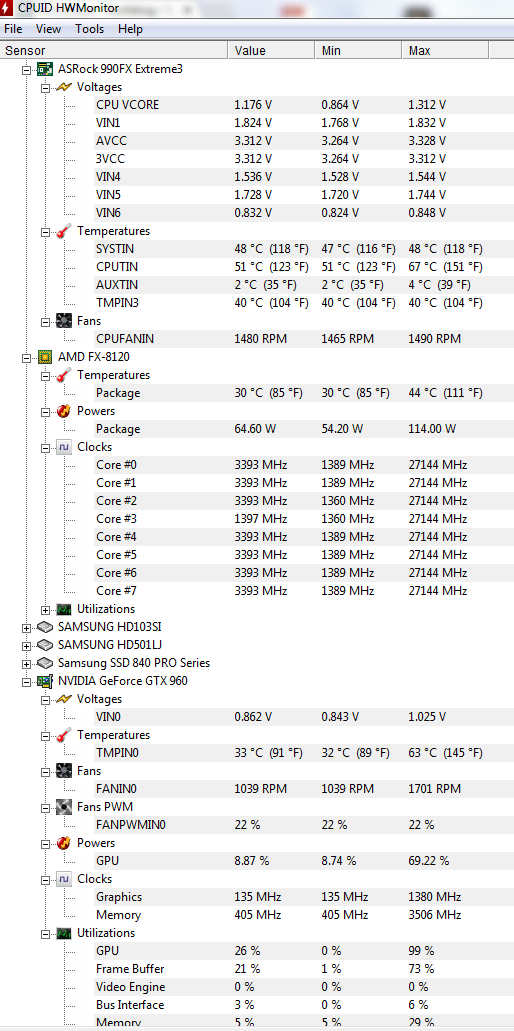Open the Tools menu

89,29
